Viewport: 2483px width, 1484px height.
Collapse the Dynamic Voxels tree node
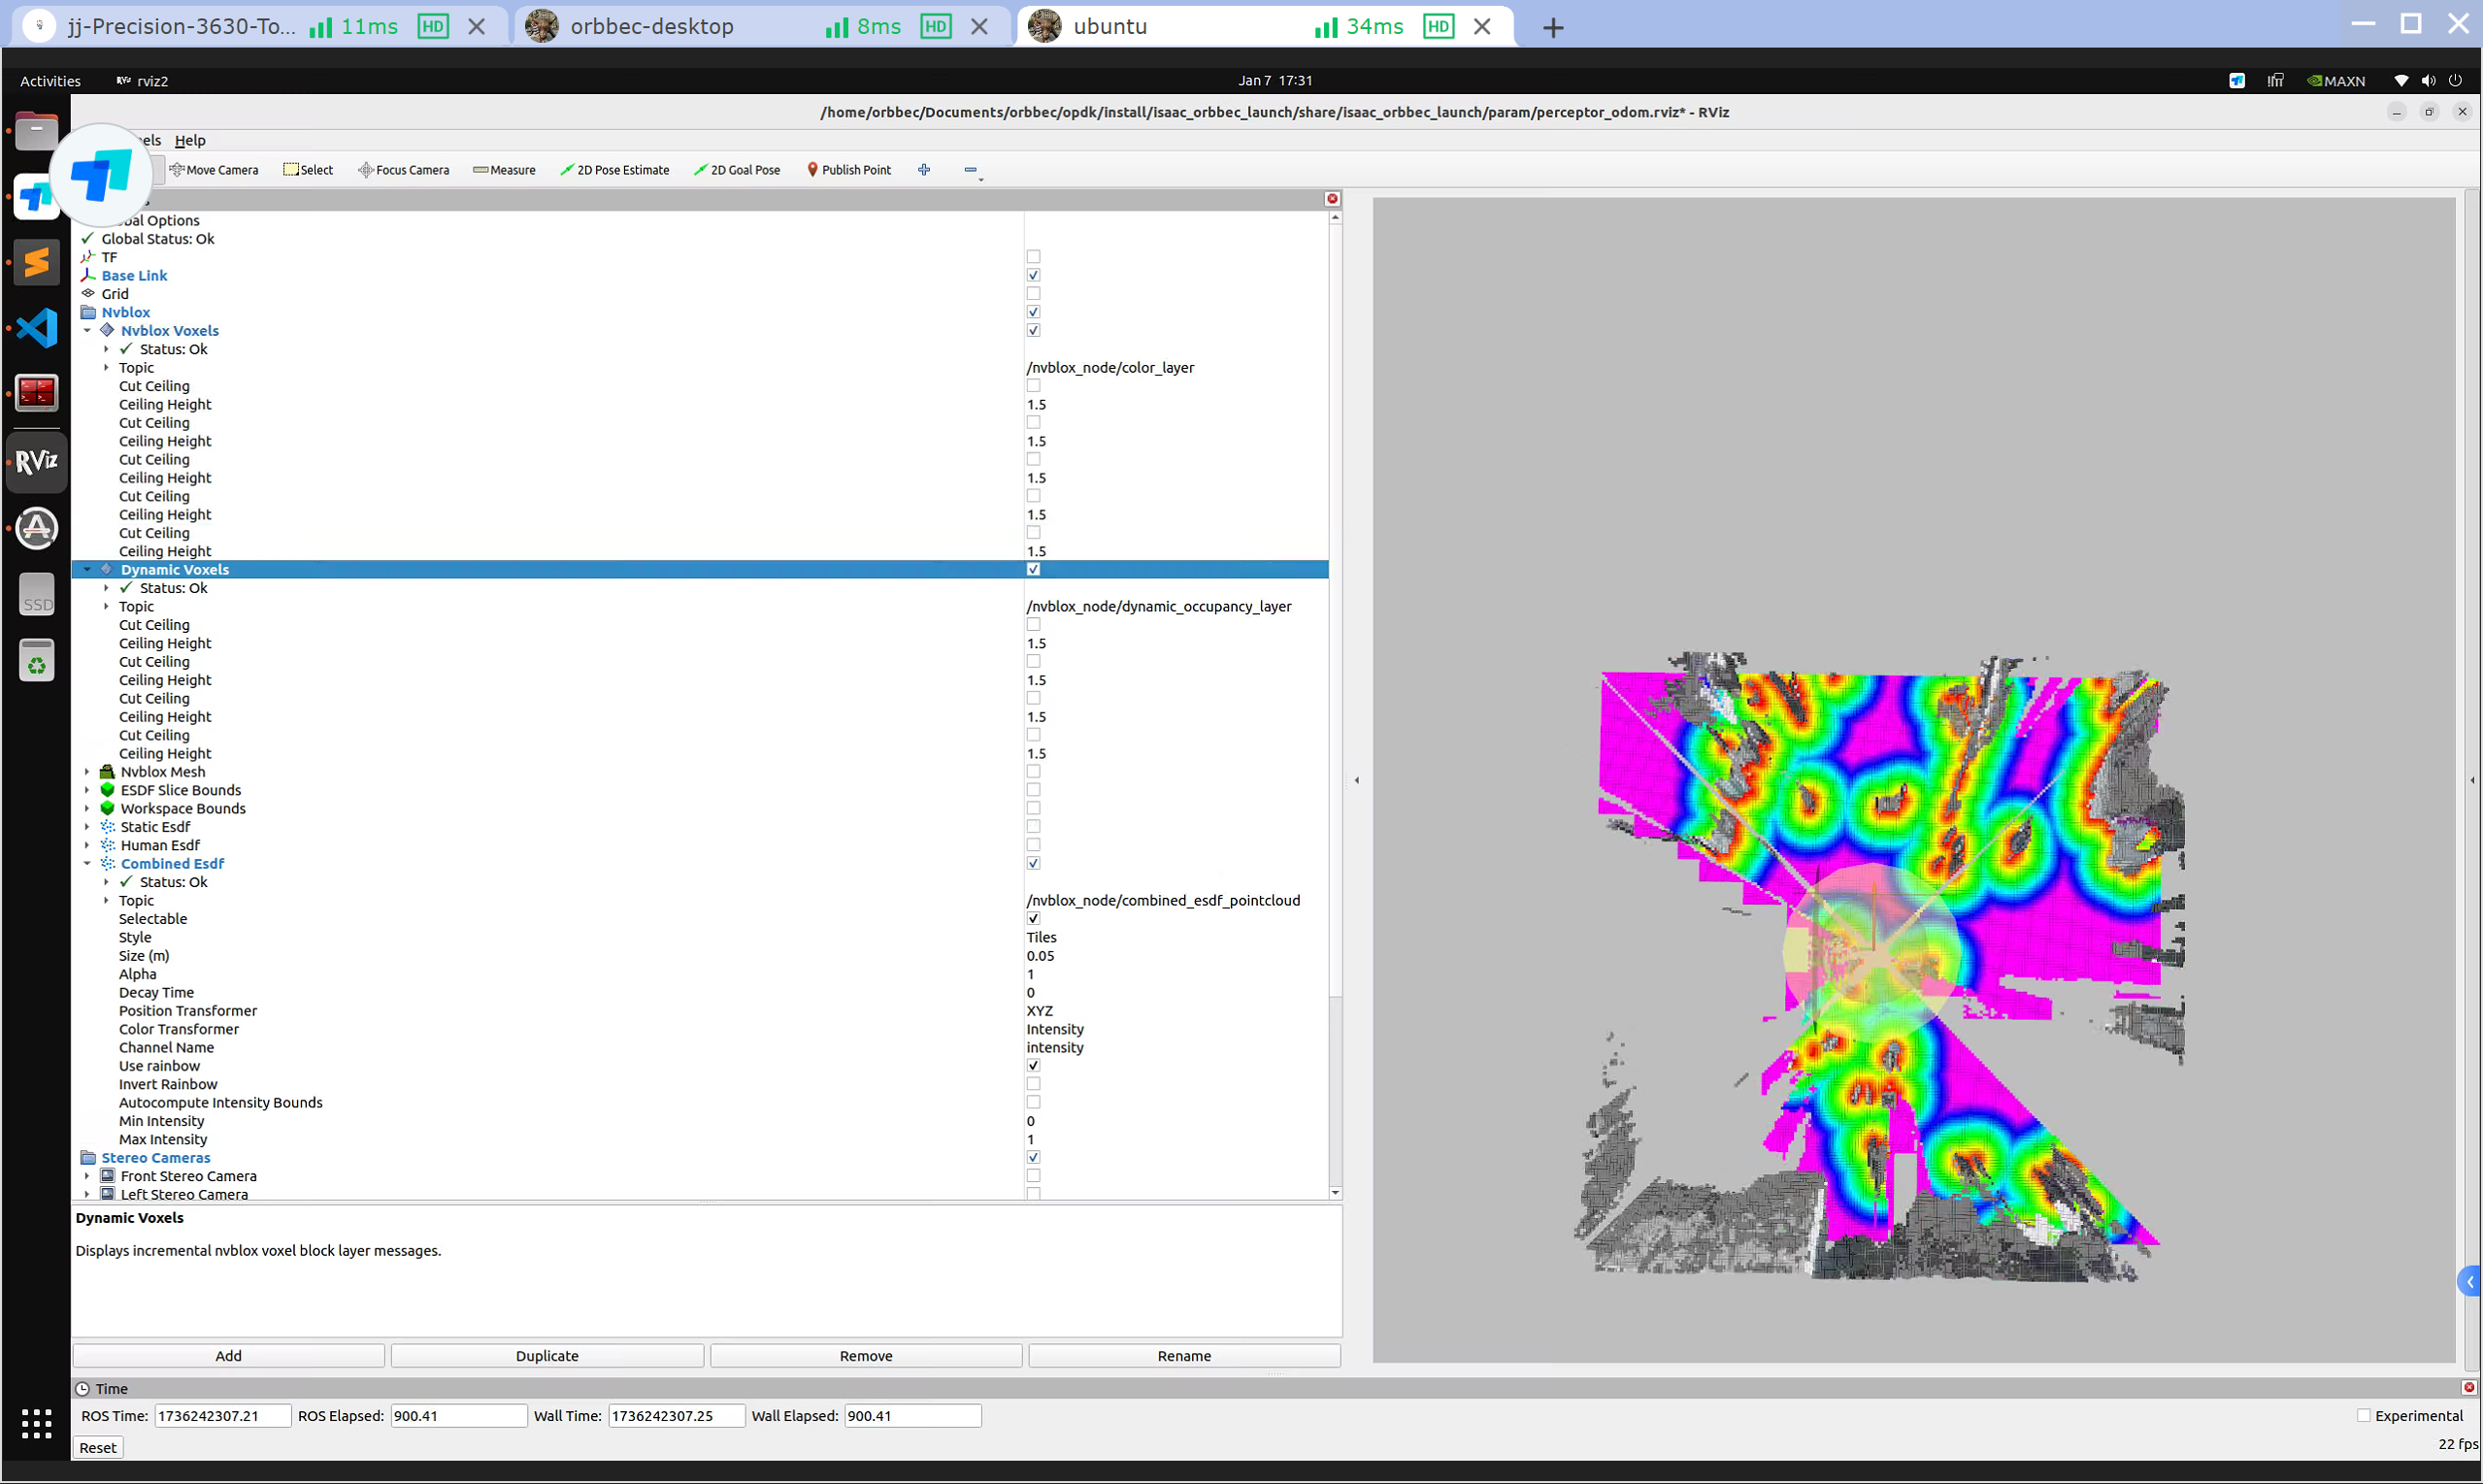(x=87, y=569)
